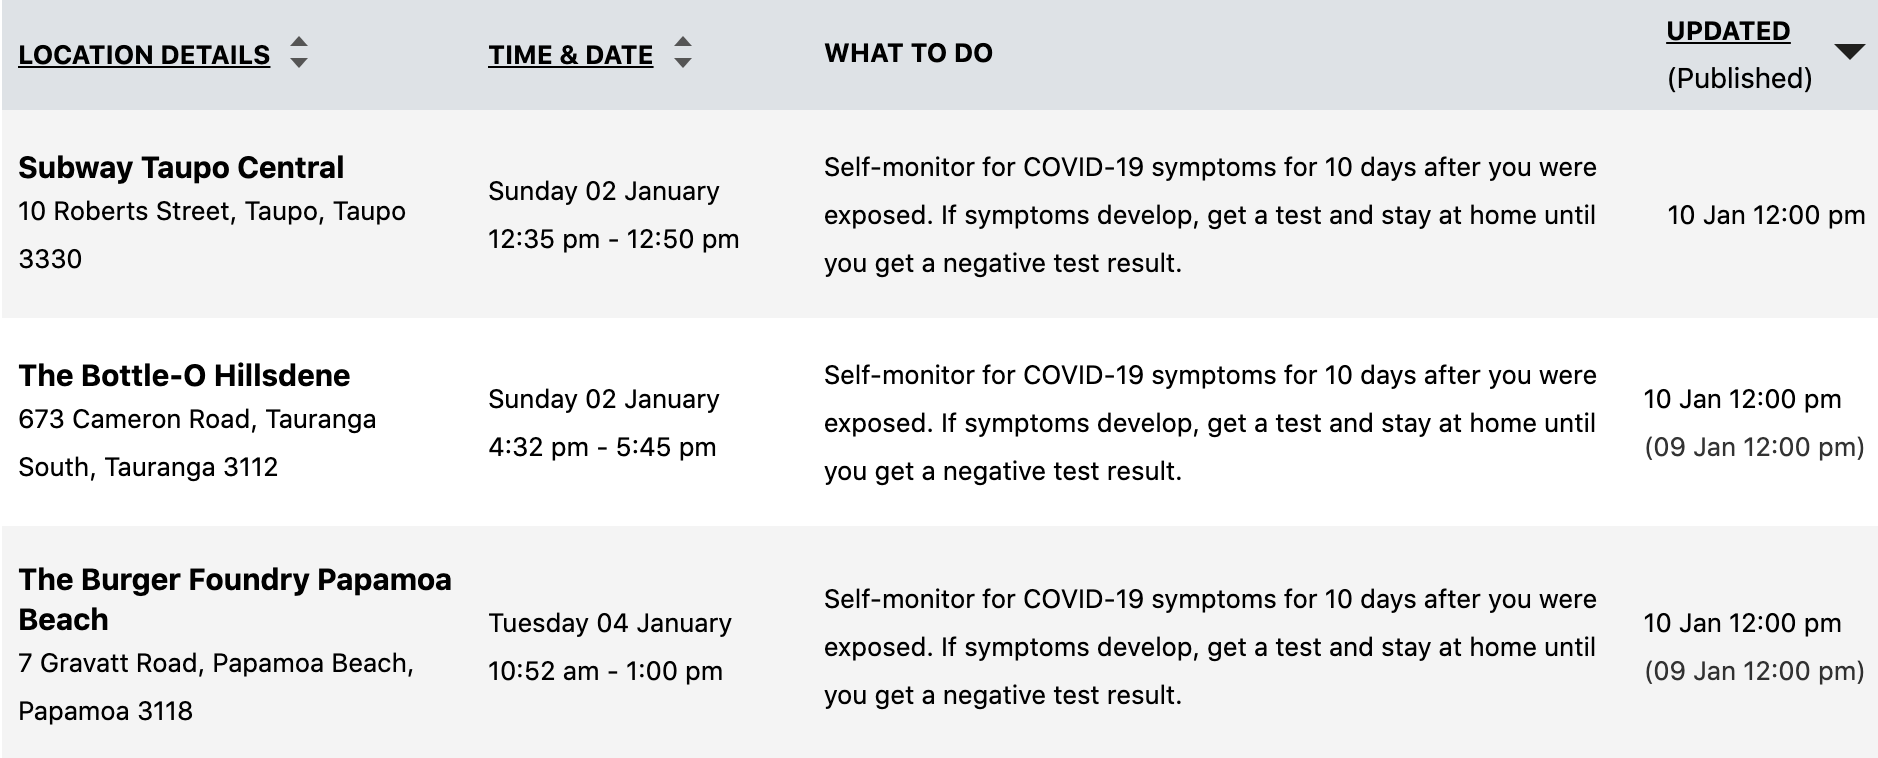This screenshot has width=1878, height=758.
Task: Click the 10 Roberts Street, Taupo address
Action: 212,235
